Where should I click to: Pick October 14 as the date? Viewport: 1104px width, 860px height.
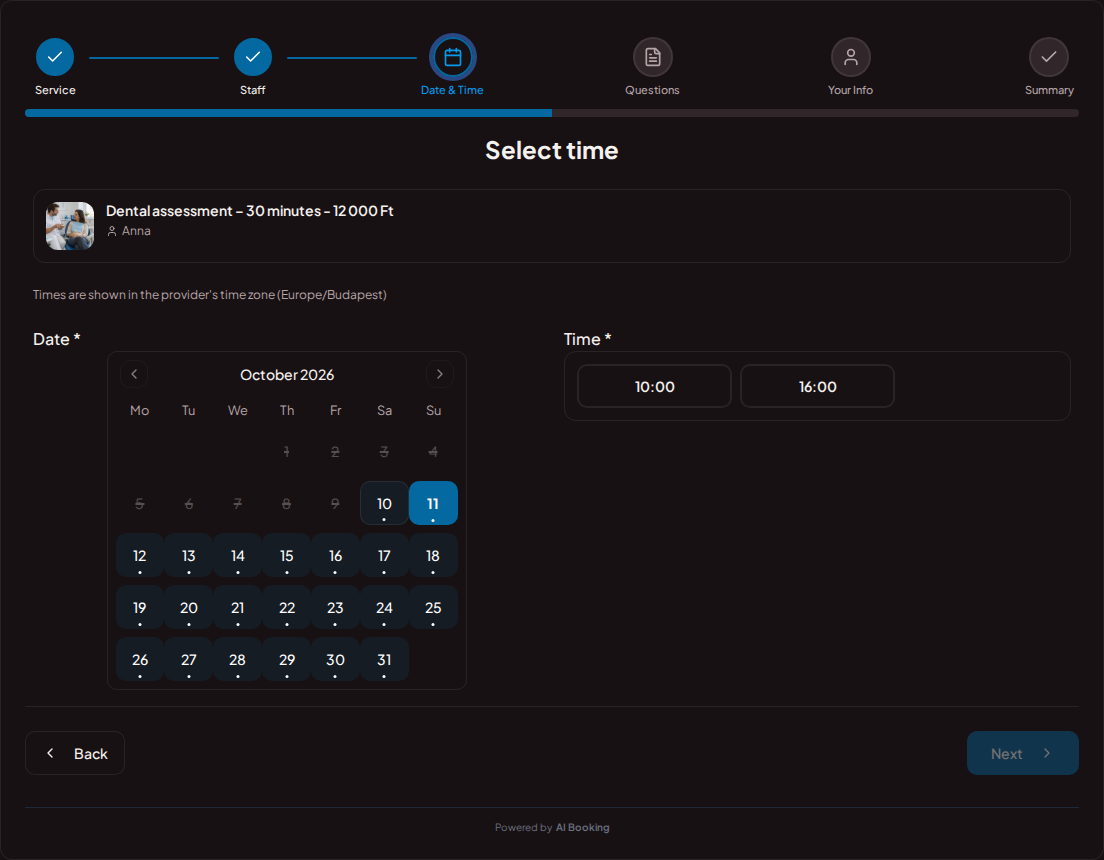tap(237, 555)
